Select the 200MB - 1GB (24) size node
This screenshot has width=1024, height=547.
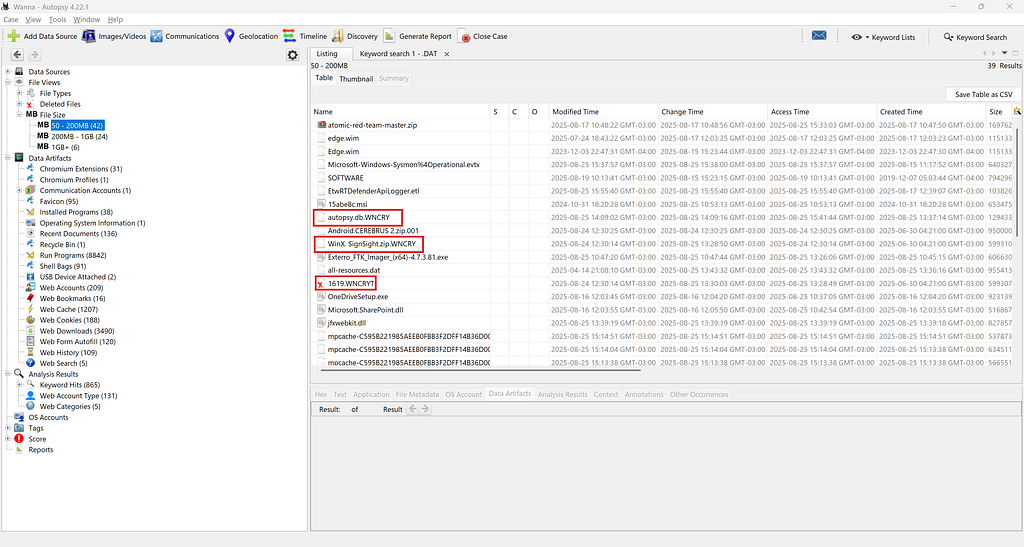[80, 136]
